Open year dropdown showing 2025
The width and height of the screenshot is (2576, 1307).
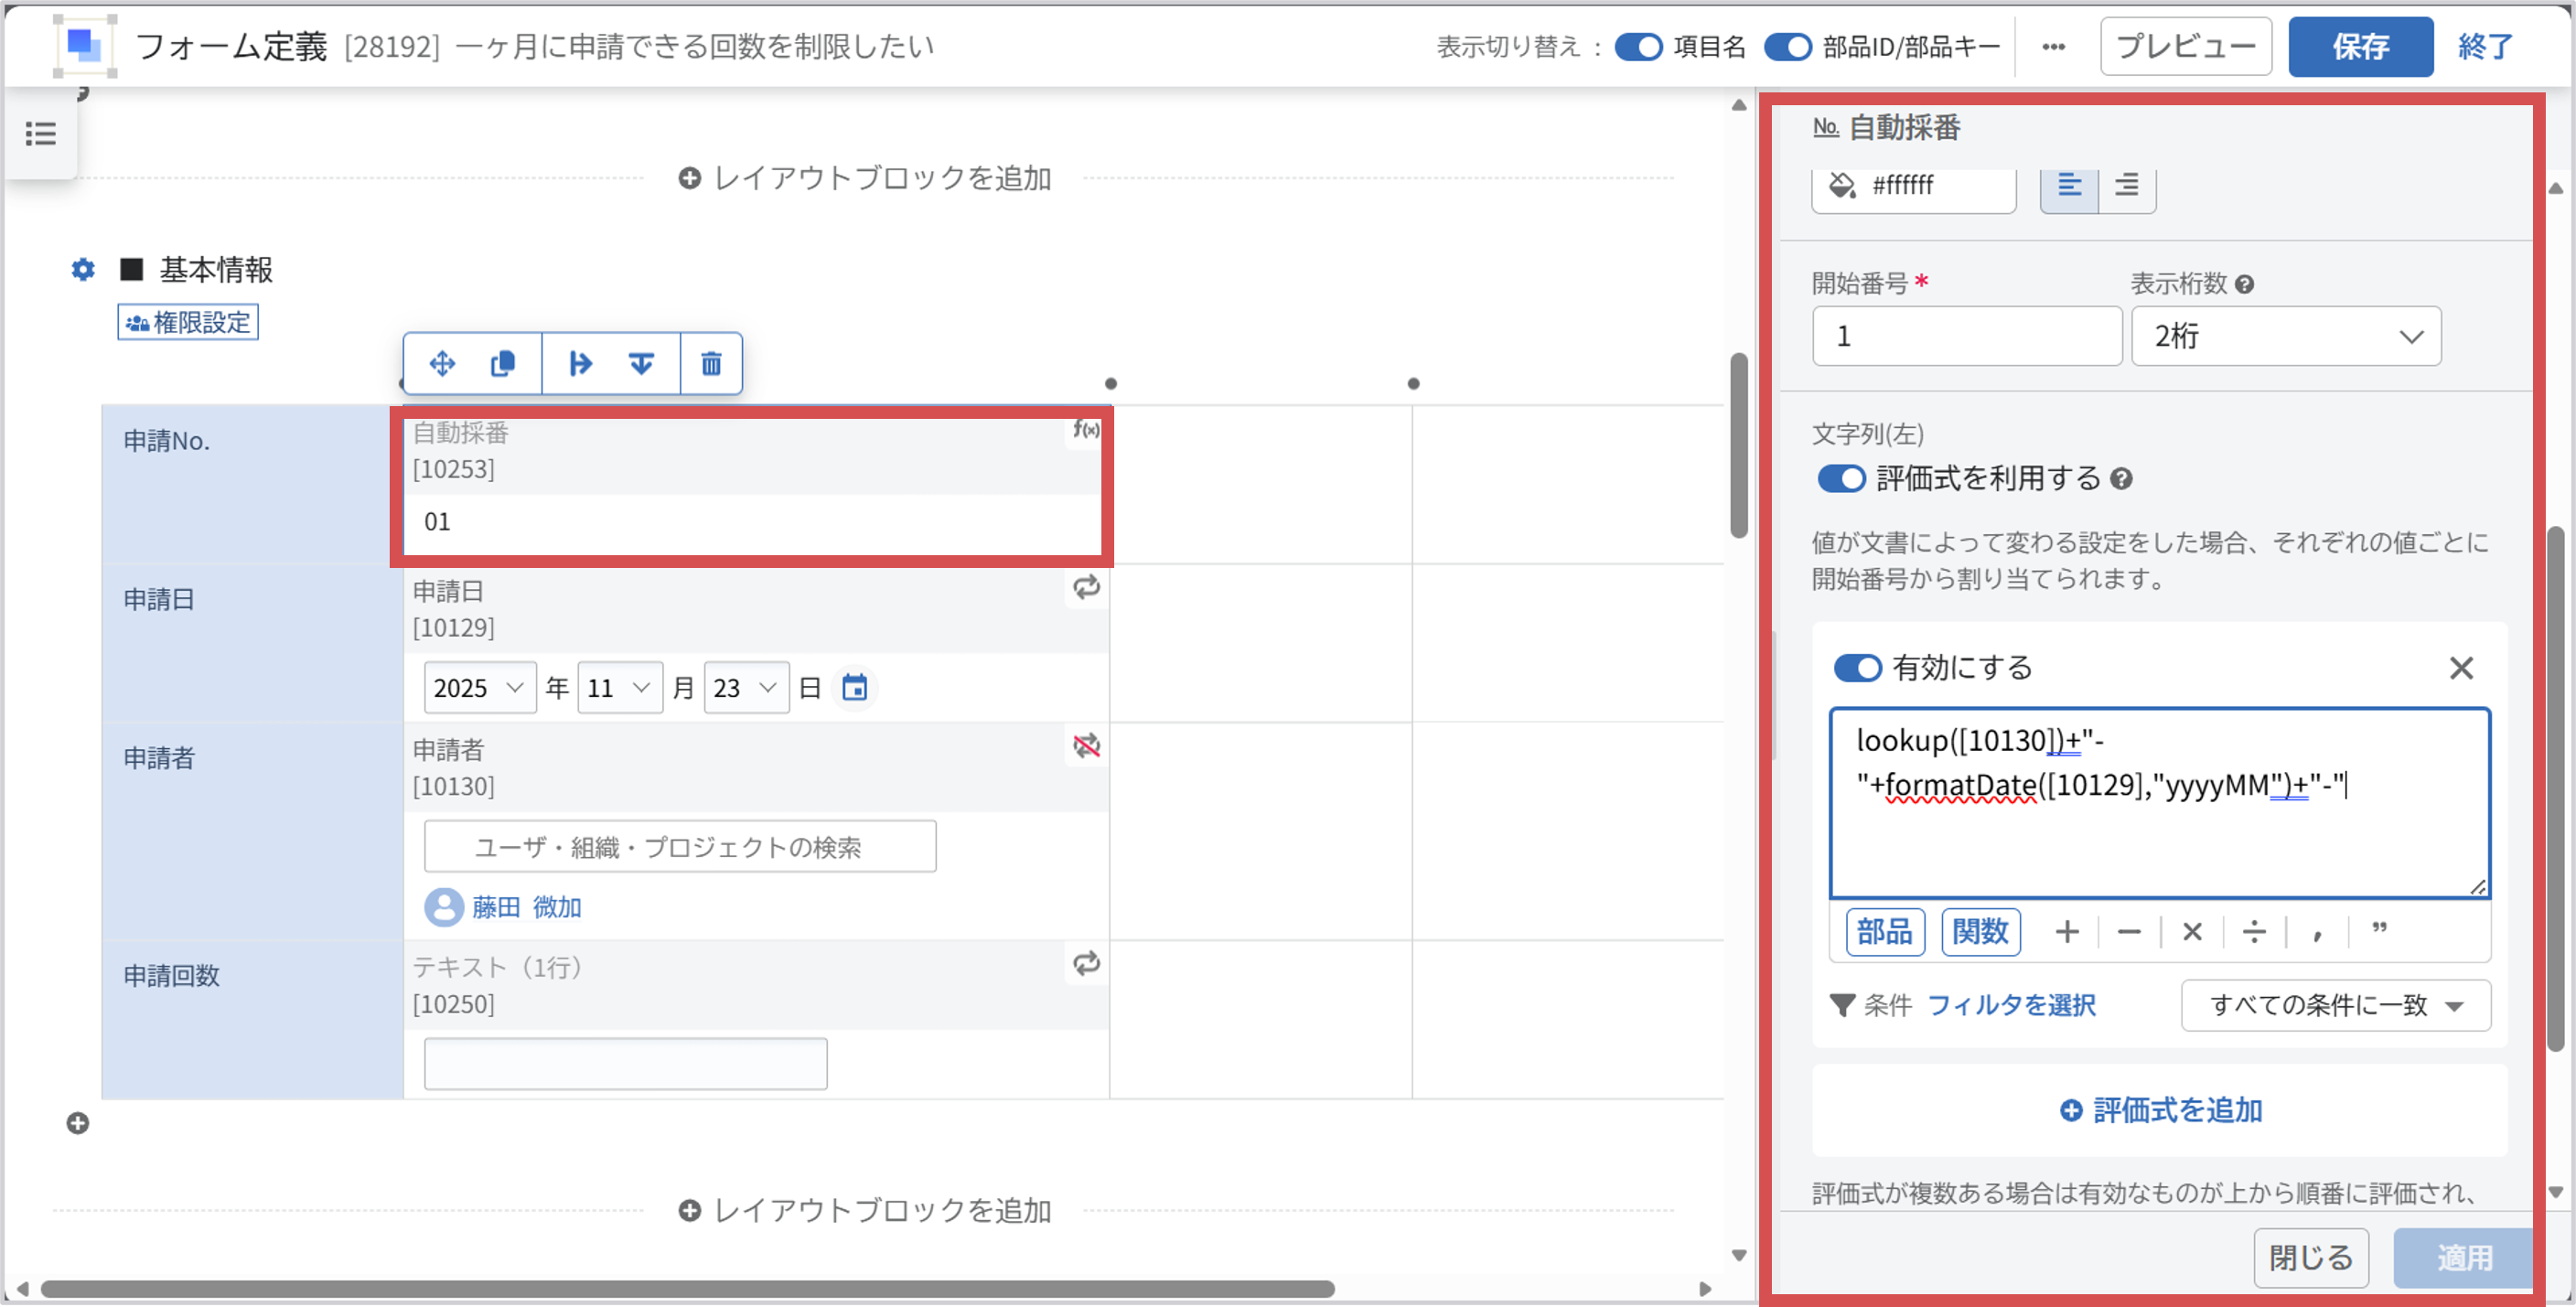[480, 687]
